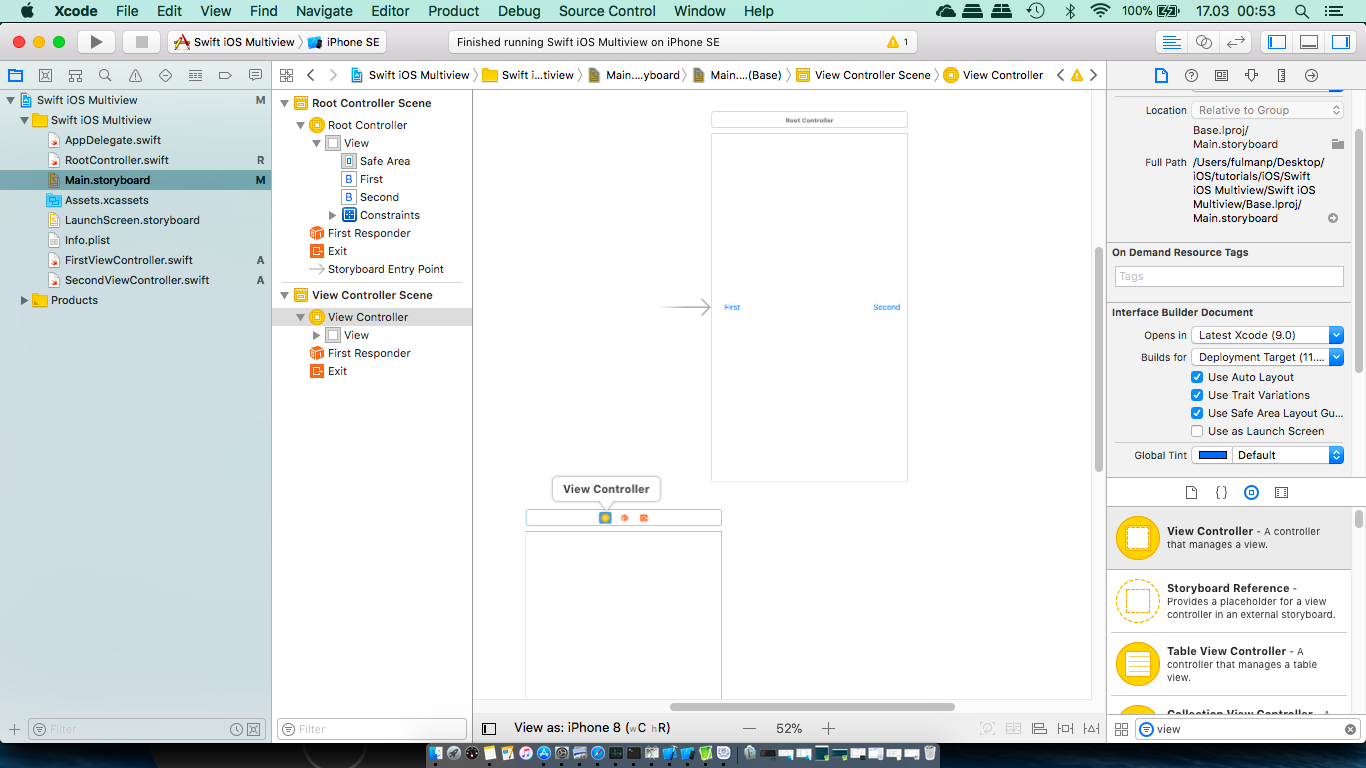Open the Source Control menu
This screenshot has width=1366, height=768.
607,11
